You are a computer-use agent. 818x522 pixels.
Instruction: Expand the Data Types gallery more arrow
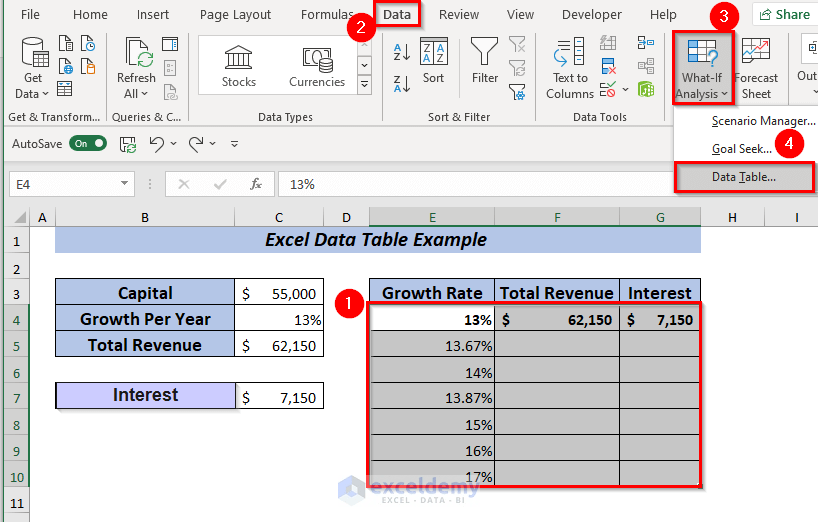coord(364,84)
